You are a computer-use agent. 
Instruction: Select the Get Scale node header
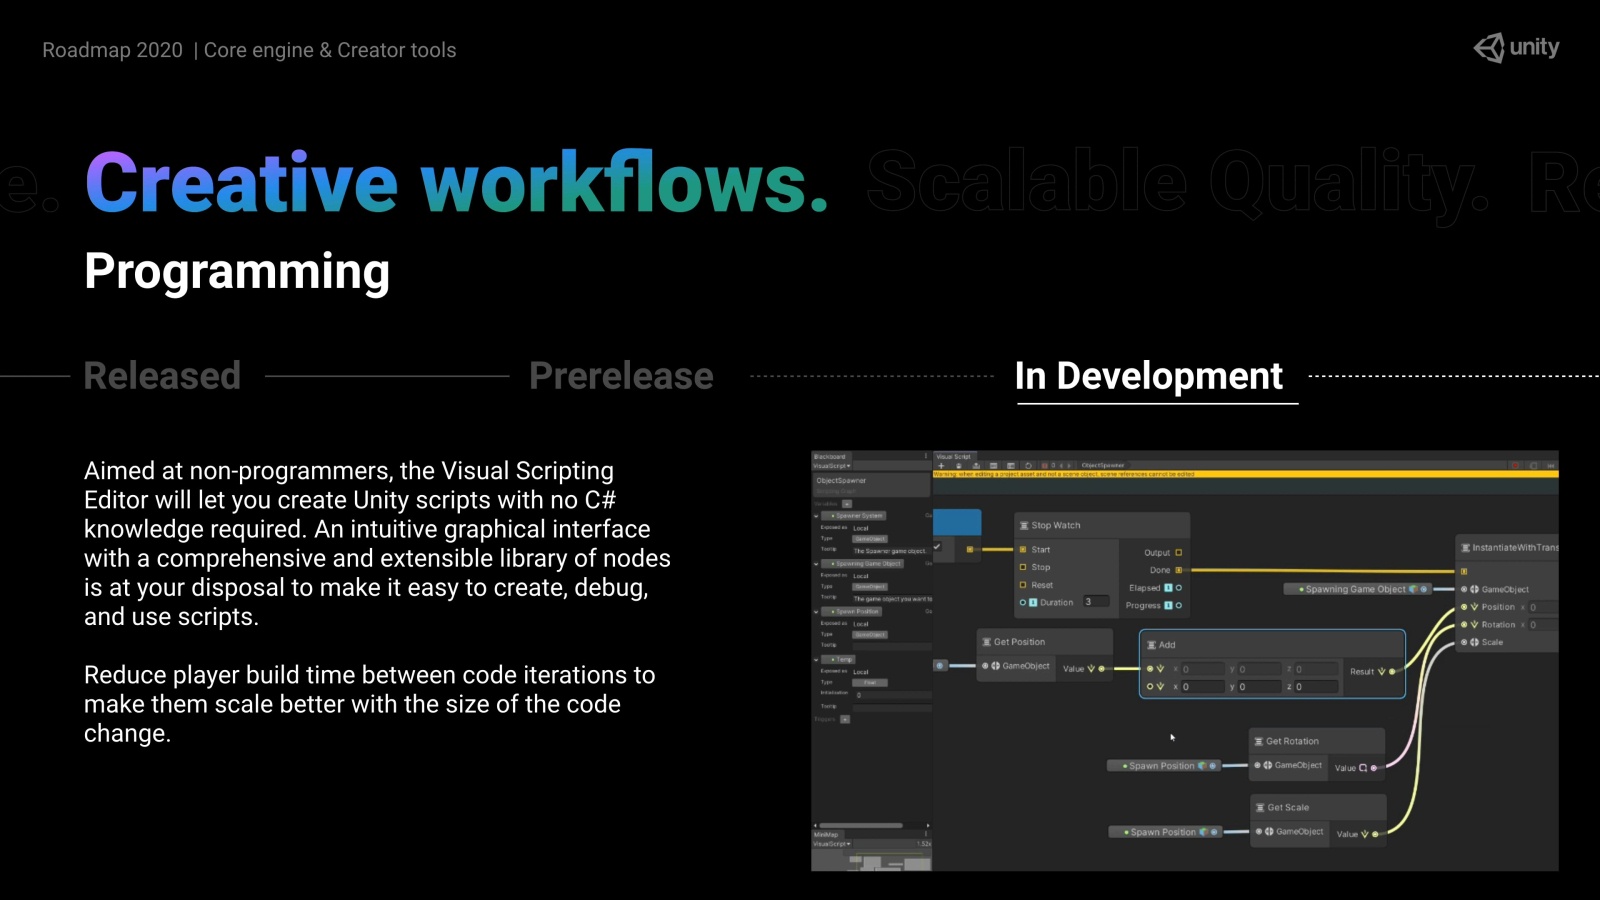coord(1319,807)
